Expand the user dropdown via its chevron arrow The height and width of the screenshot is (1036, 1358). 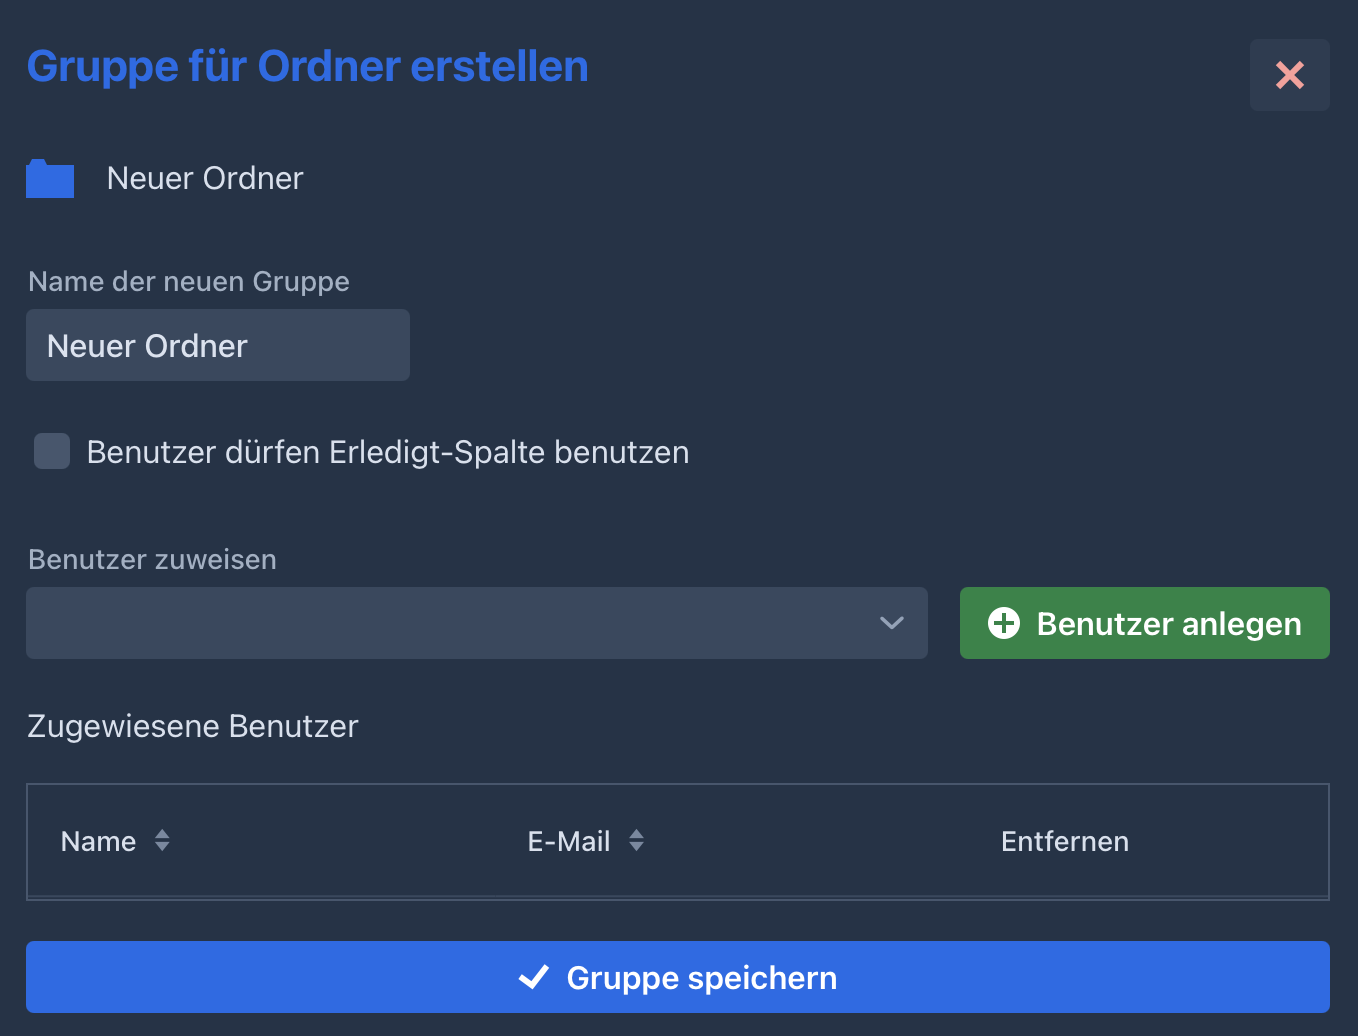891,623
